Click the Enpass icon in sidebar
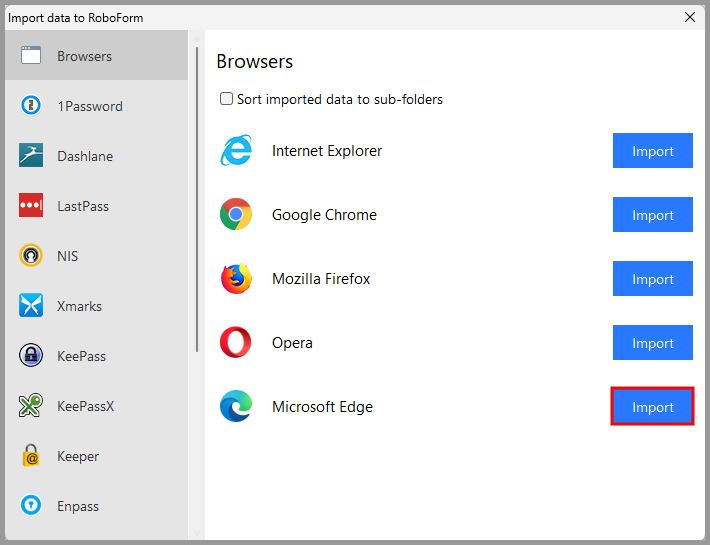The width and height of the screenshot is (710, 545). point(31,506)
